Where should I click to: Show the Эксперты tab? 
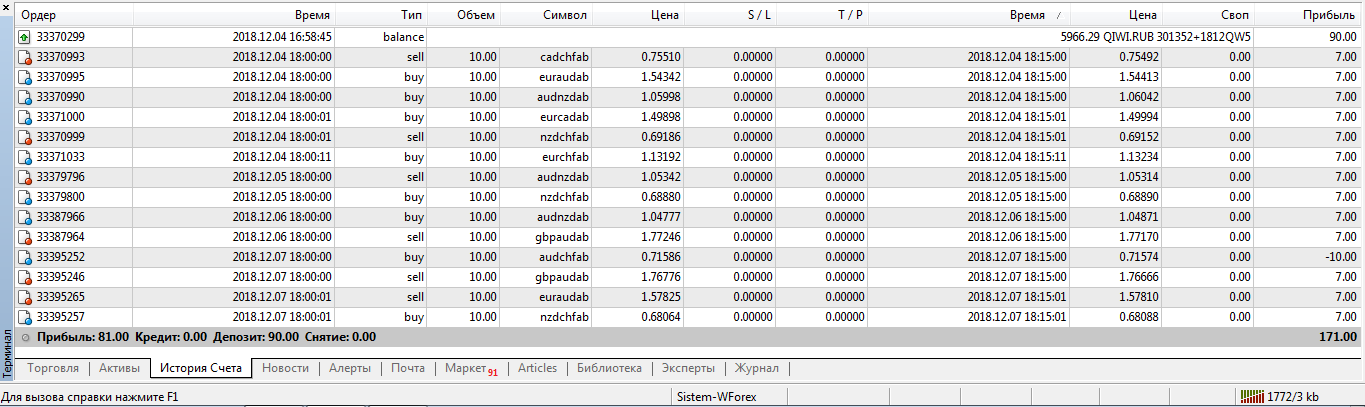[x=687, y=368]
